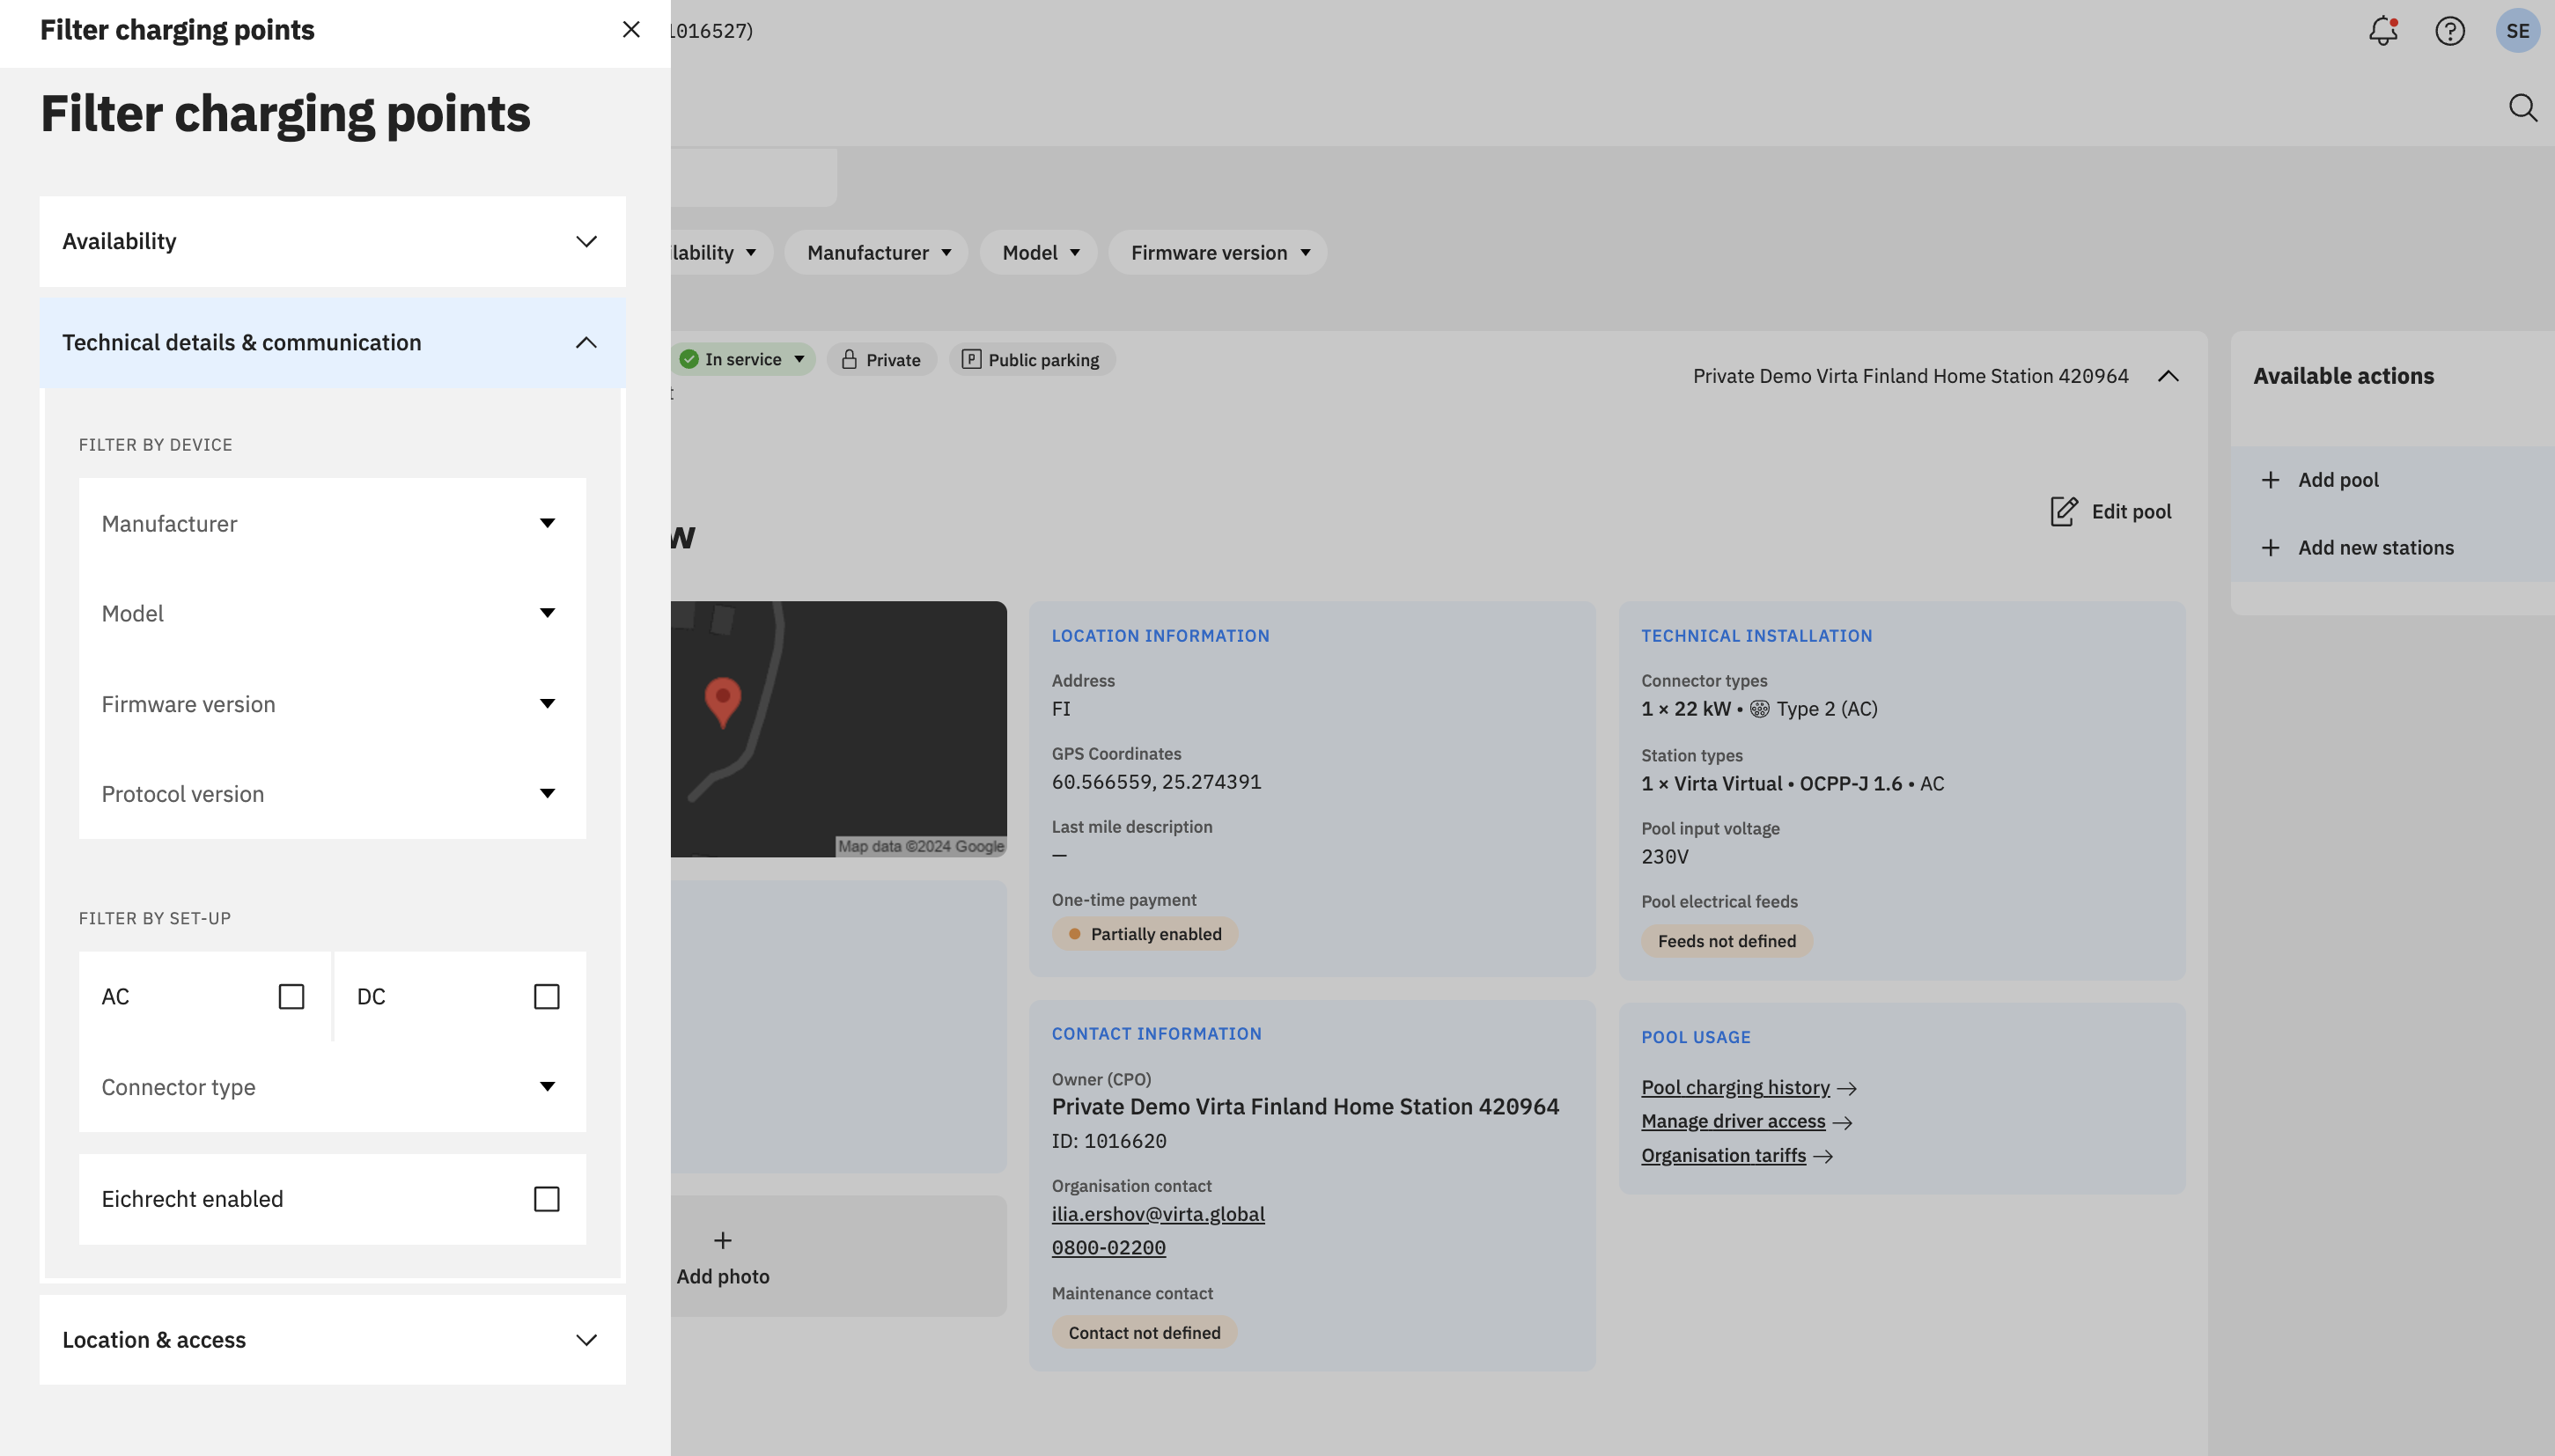Screen dimensions: 2555x1456
Task: Tick the DC checkbox
Action: click(x=547, y=997)
